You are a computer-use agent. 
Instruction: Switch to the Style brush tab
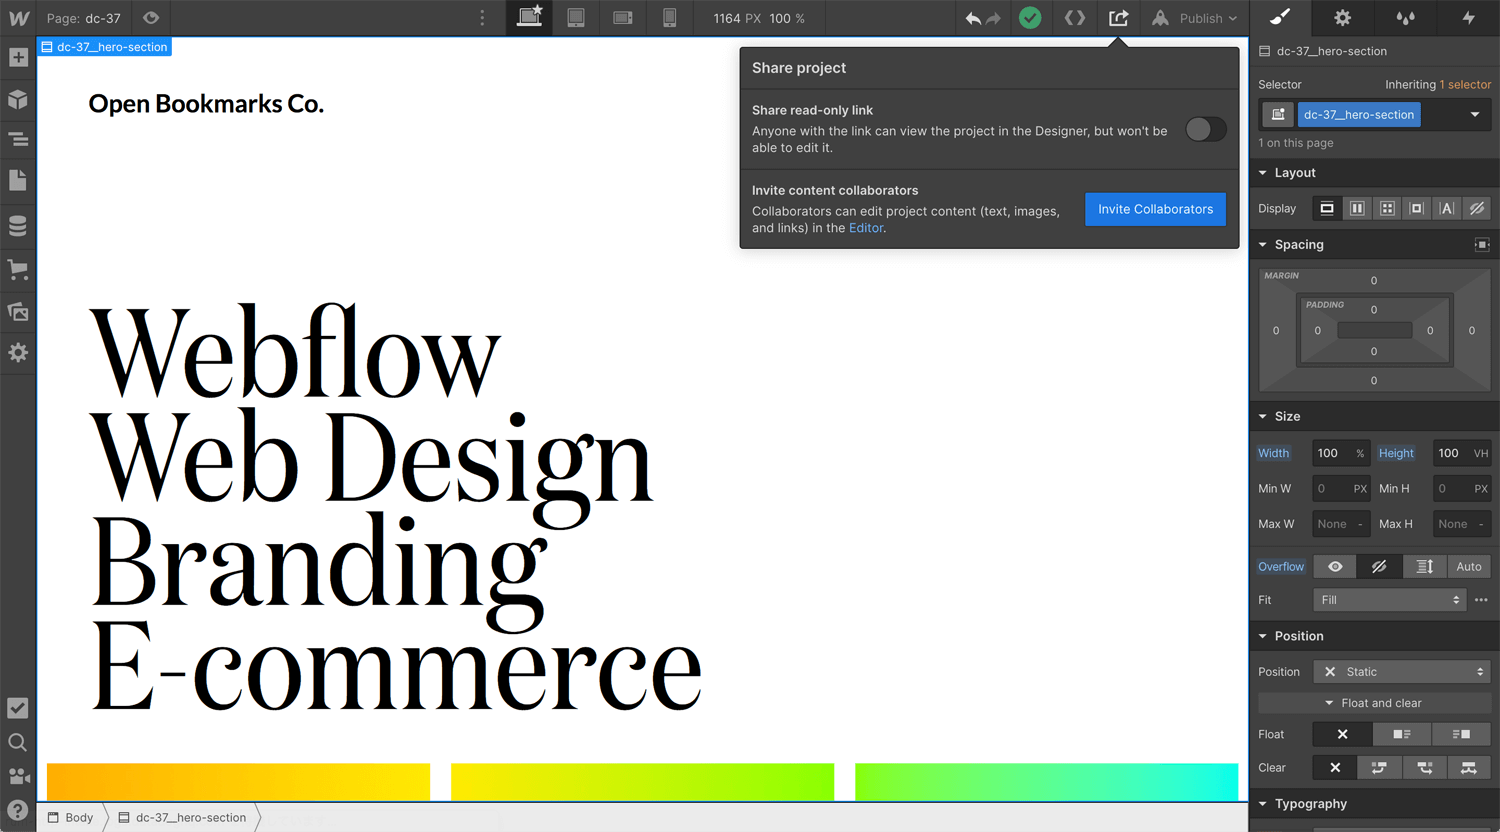[1280, 17]
